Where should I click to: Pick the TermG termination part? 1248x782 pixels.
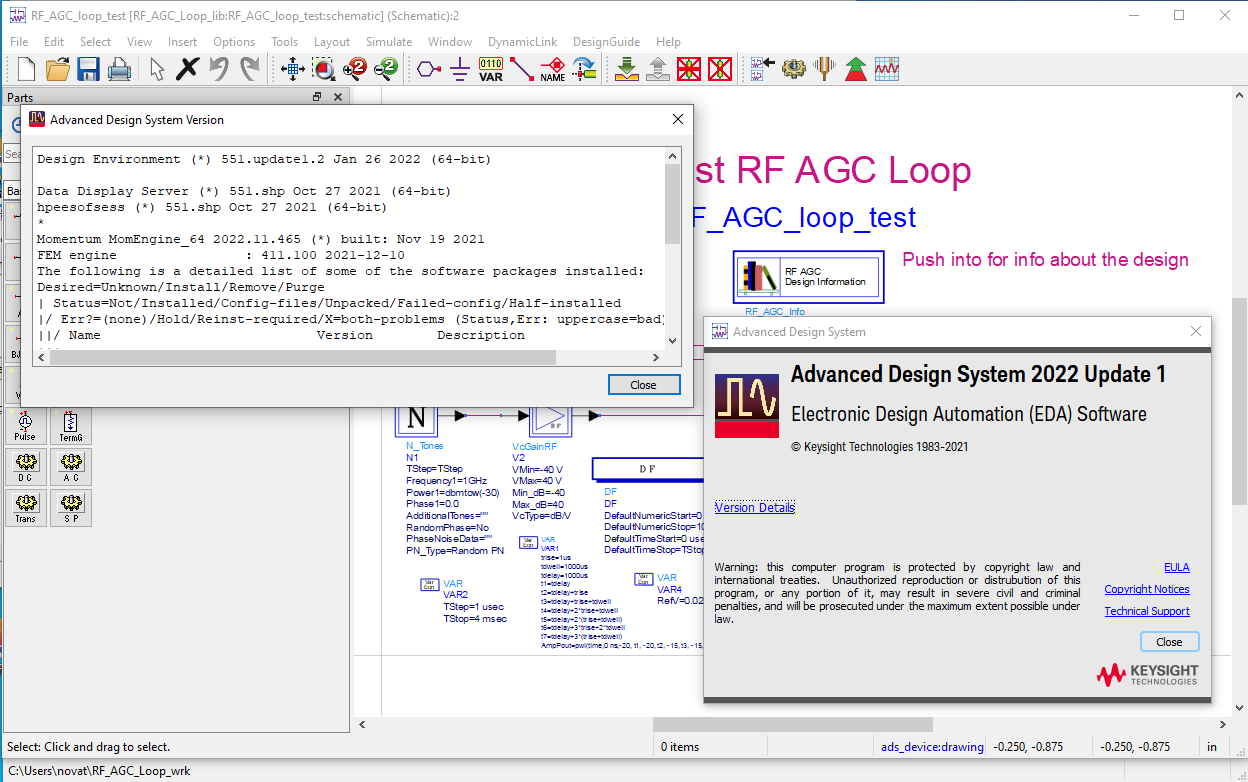click(x=70, y=426)
